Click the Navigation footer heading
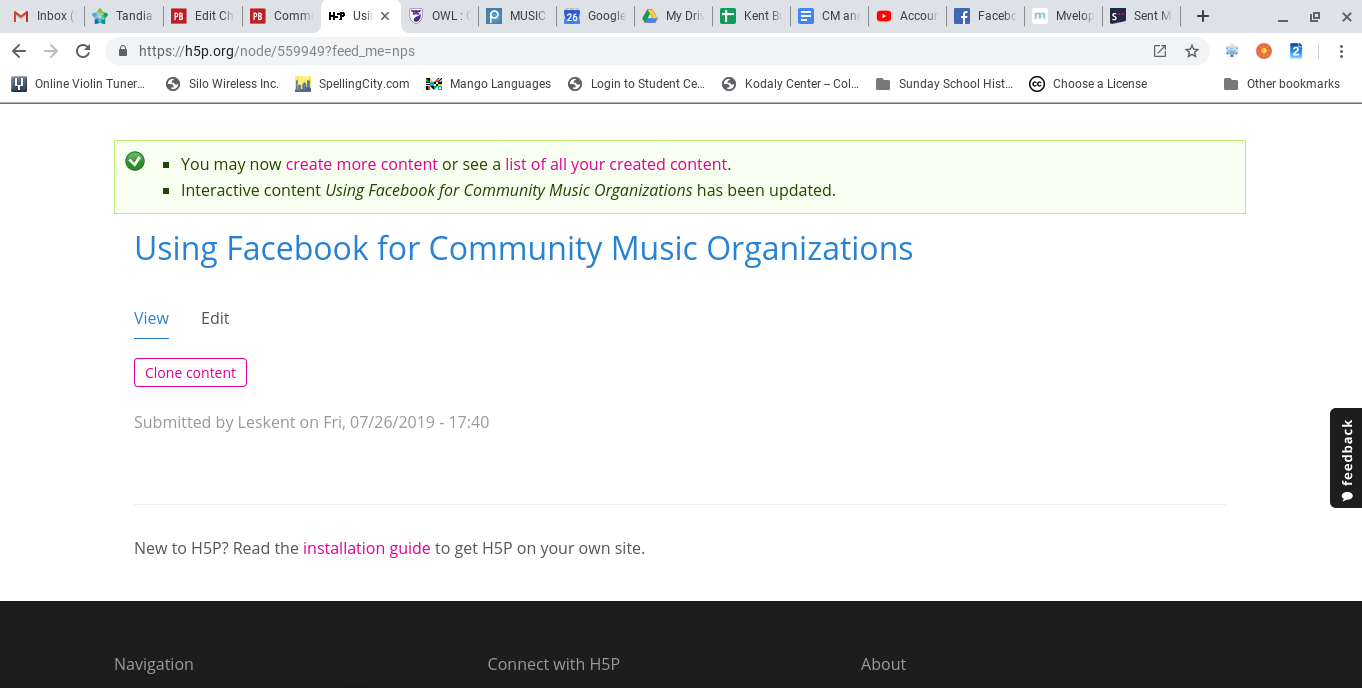 154,664
